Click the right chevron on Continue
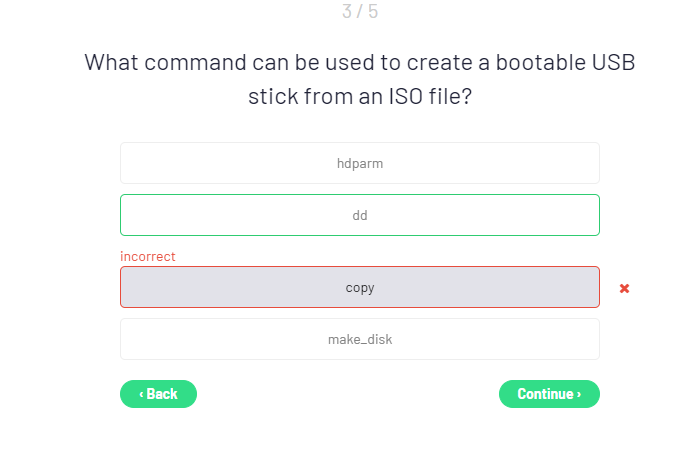Image resolution: width=691 pixels, height=451 pixels. tap(578, 394)
